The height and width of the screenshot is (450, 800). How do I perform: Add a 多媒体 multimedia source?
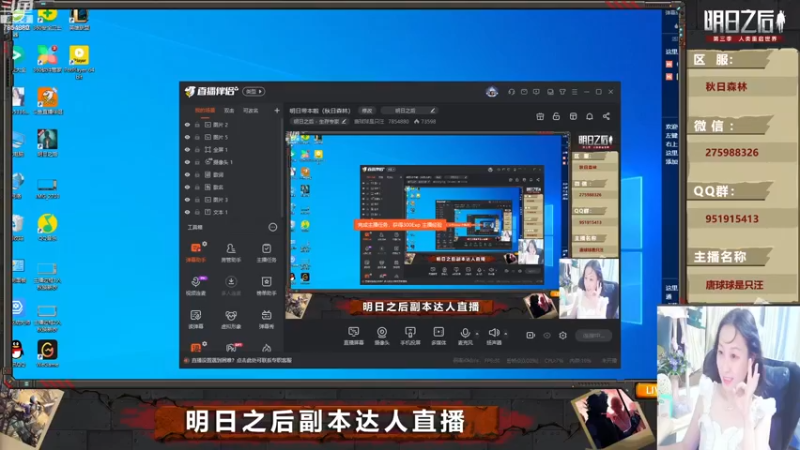[x=439, y=336]
